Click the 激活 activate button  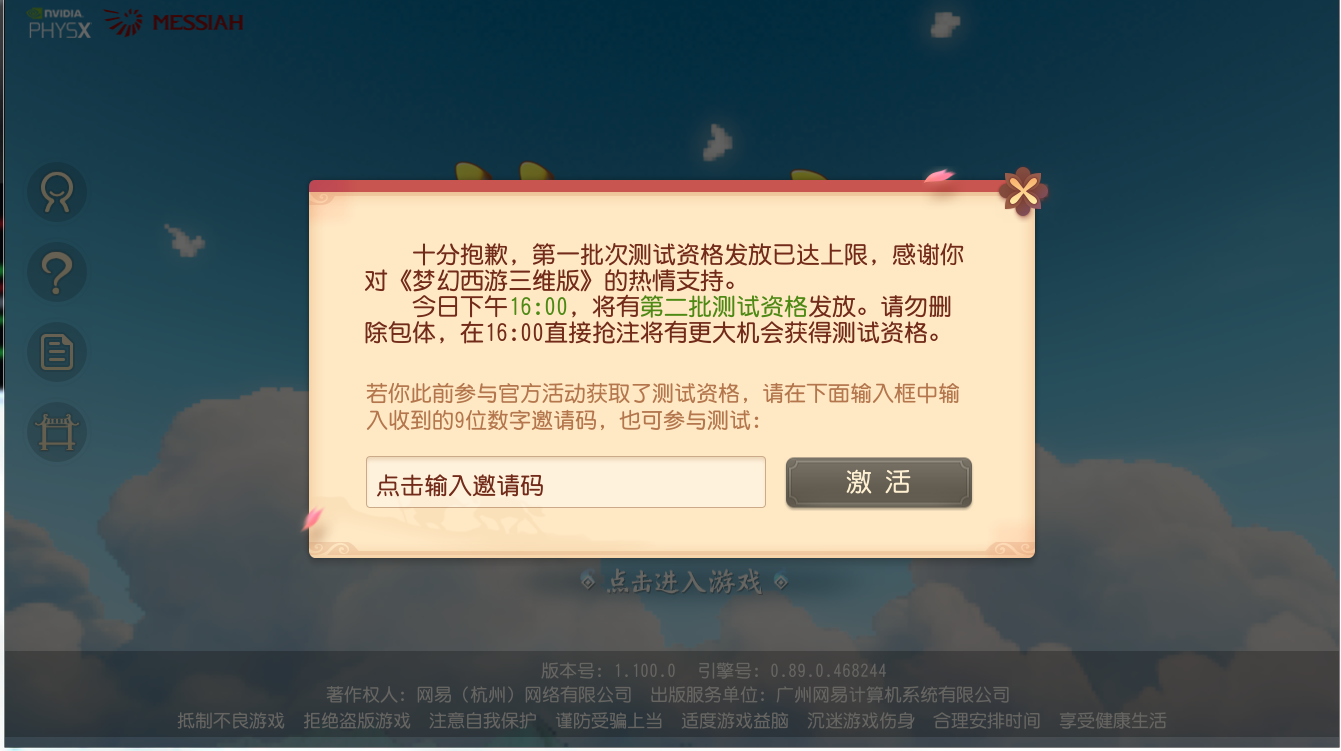(878, 482)
